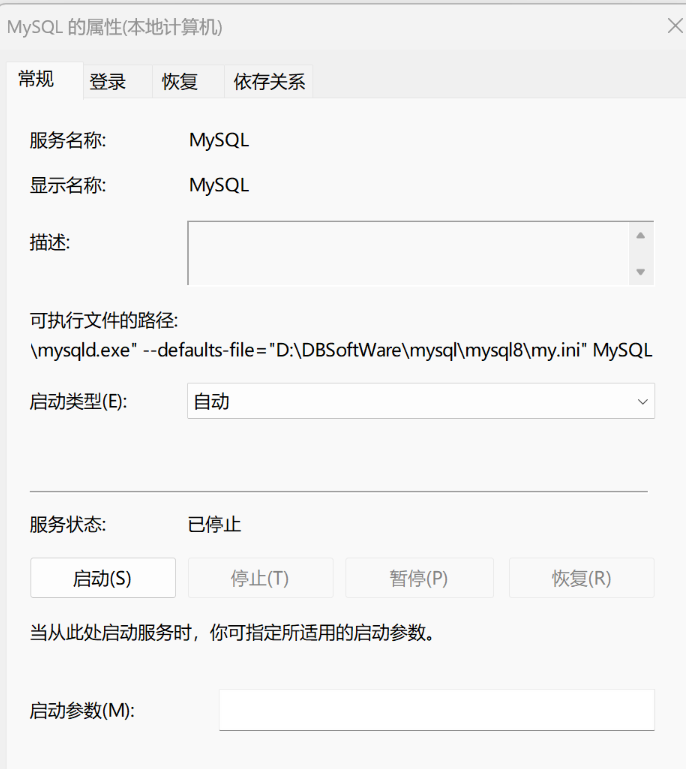The image size is (686, 769).
Task: Click the window title MySQL 的属性(本地计算机)
Action: [x=115, y=27]
